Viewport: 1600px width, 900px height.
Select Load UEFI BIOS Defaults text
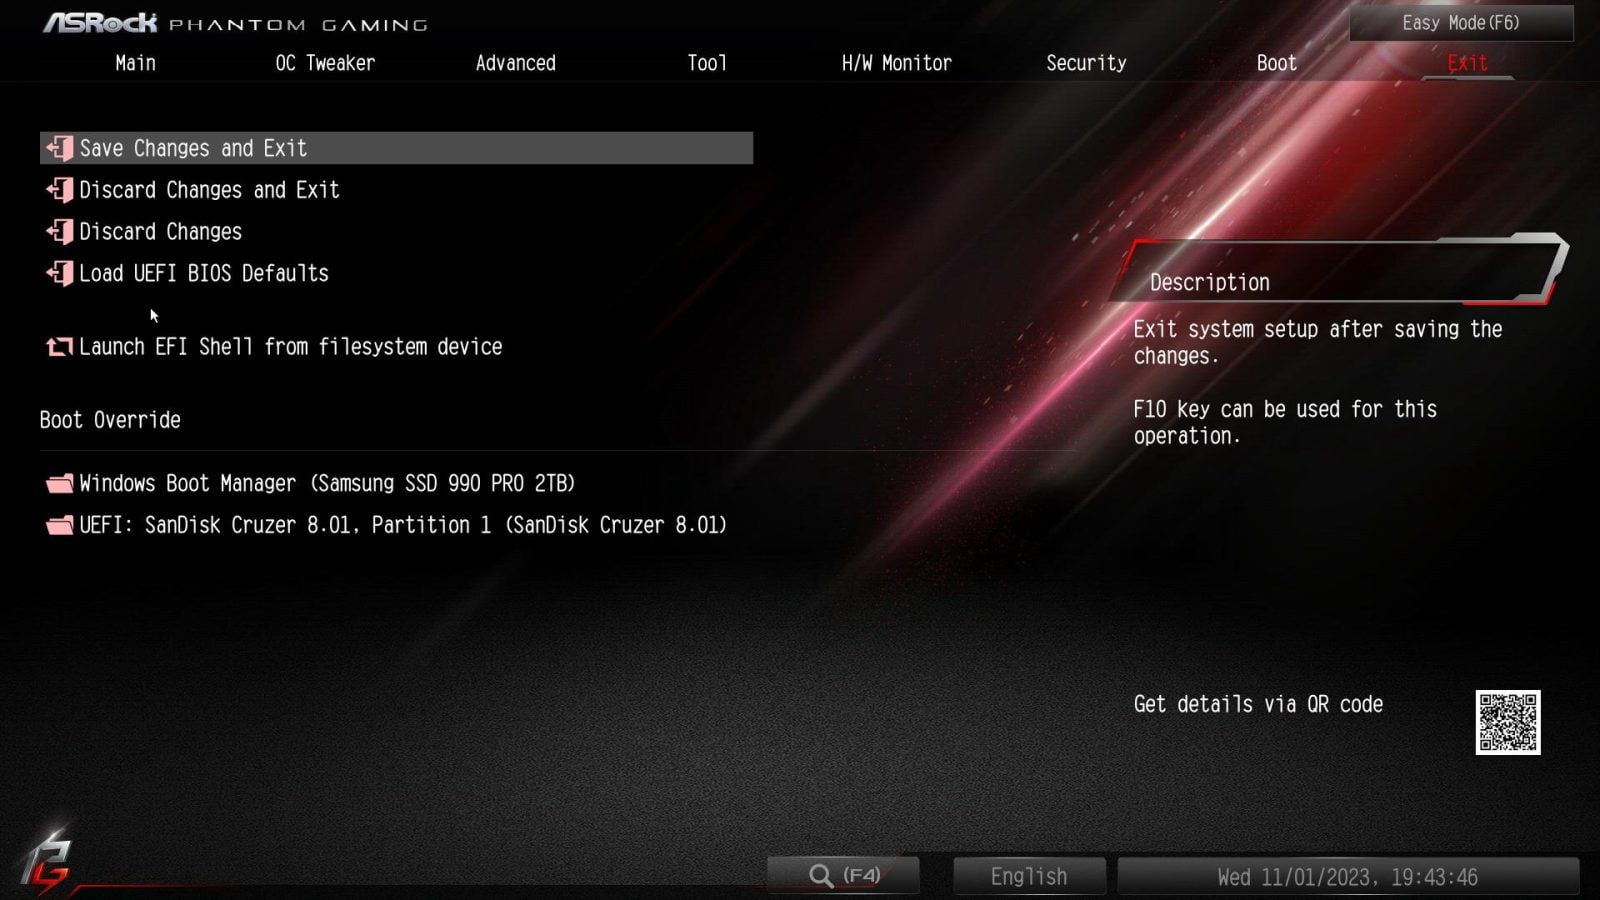pyautogui.click(x=204, y=273)
